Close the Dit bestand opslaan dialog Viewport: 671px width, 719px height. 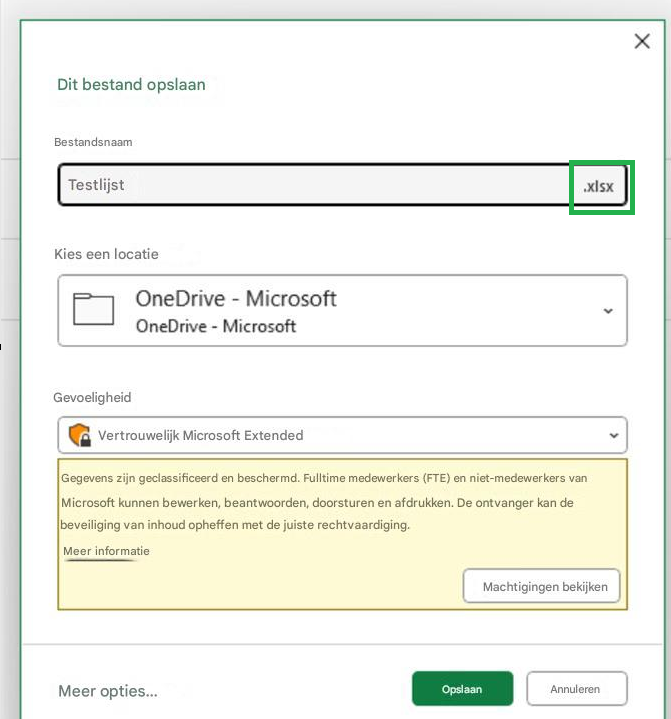coord(642,41)
